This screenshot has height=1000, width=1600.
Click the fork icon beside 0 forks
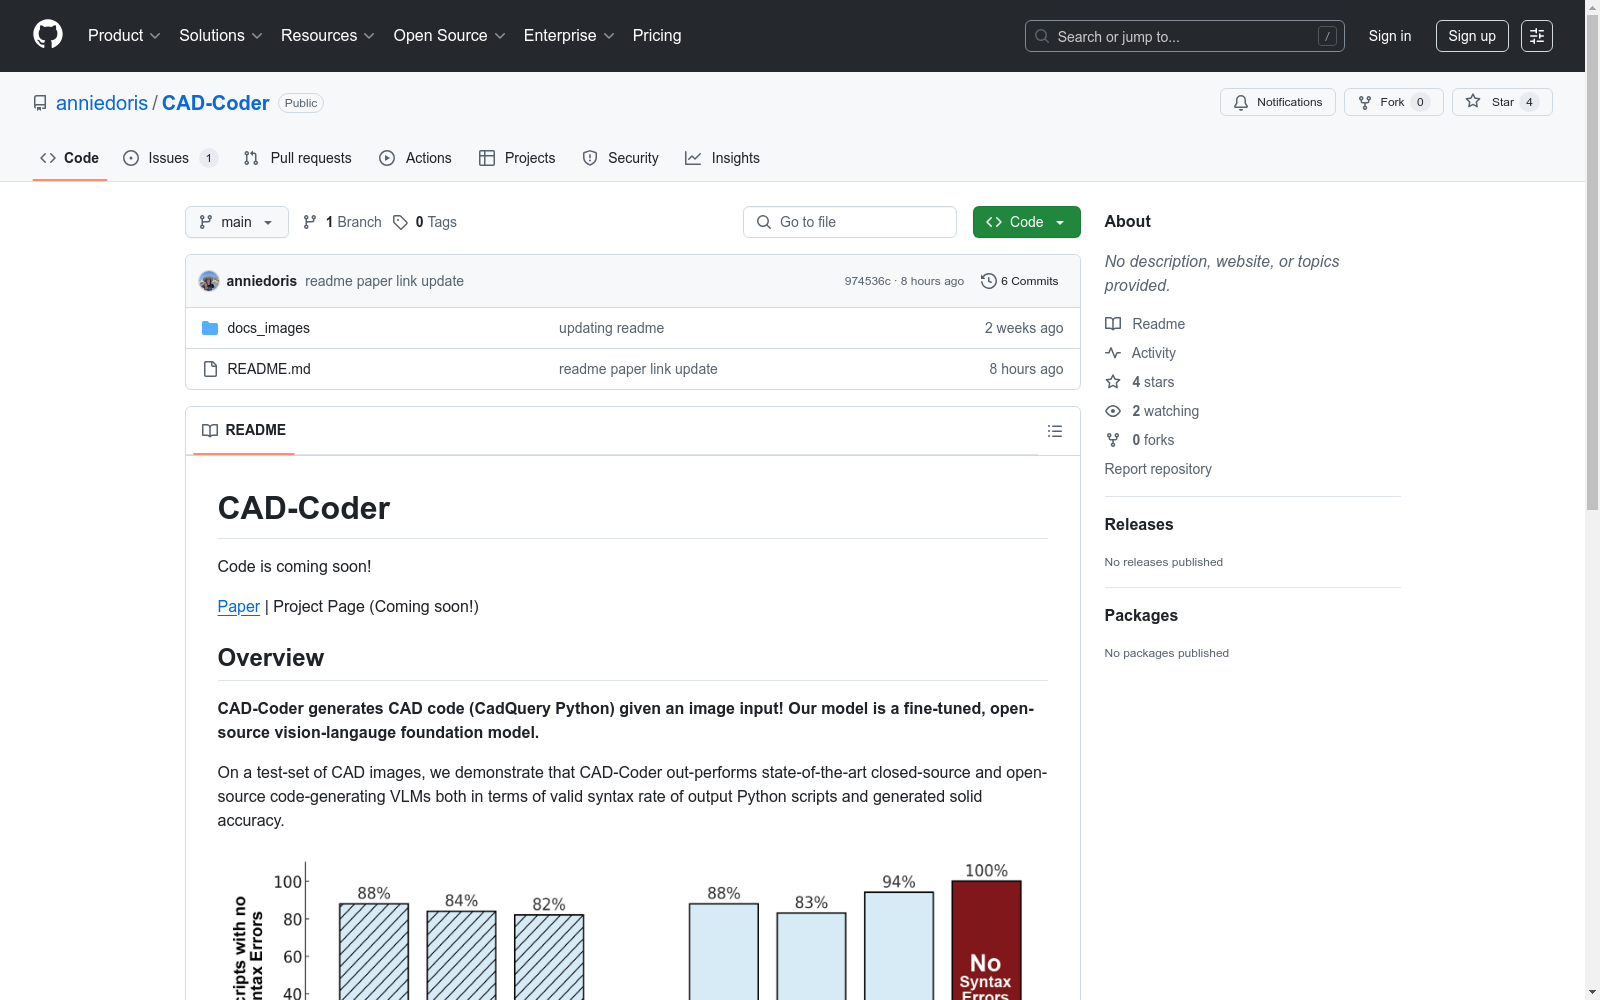1113,440
